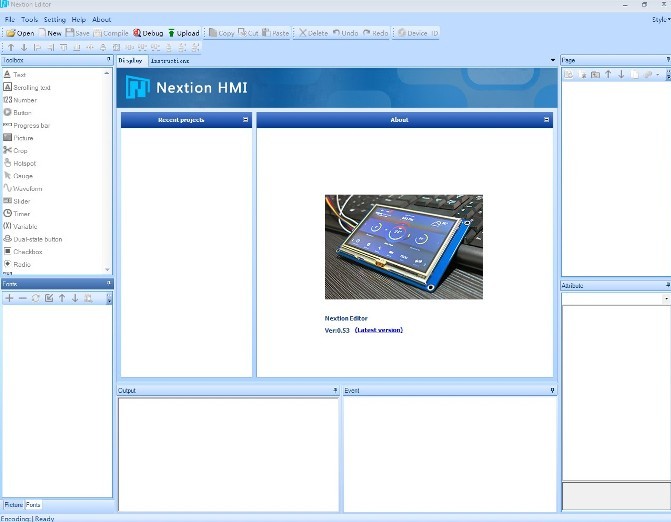This screenshot has height=522, width=671.
Task: Select the Crop component
Action: tap(15, 151)
